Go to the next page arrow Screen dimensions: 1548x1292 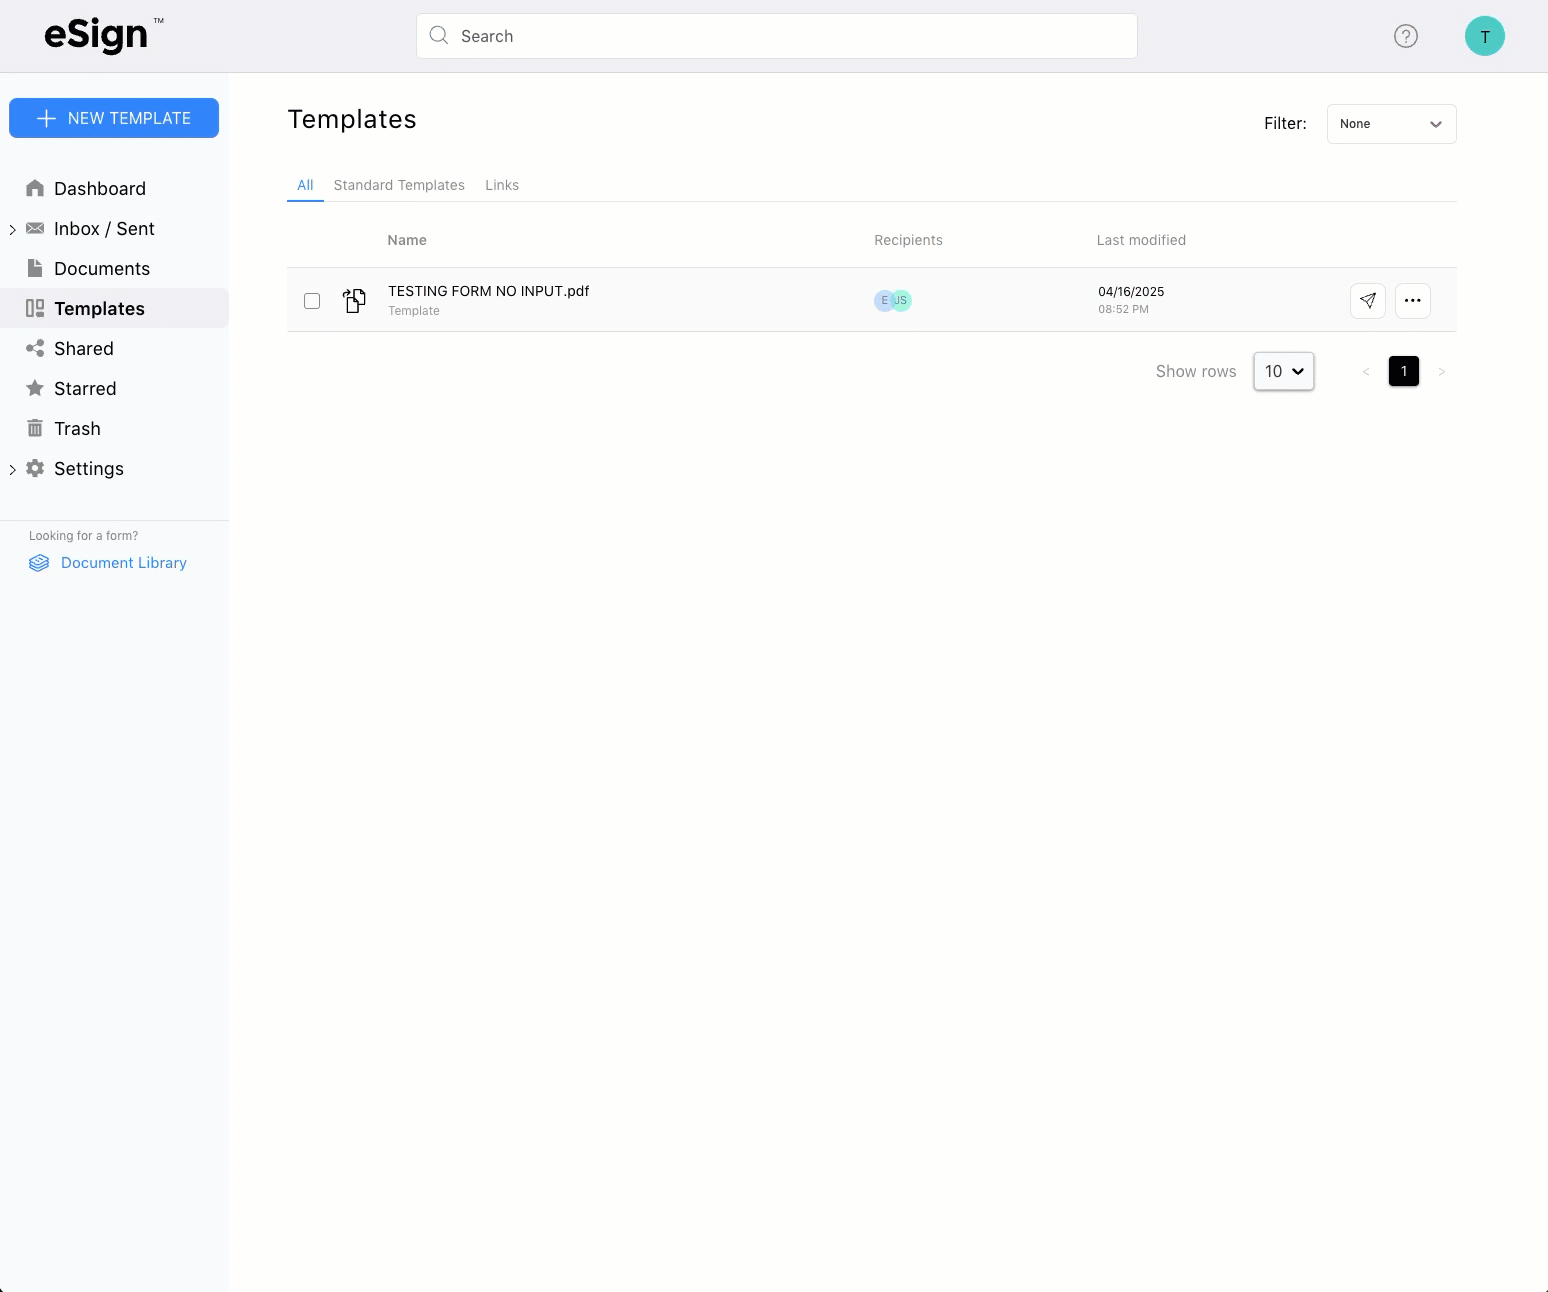1441,371
